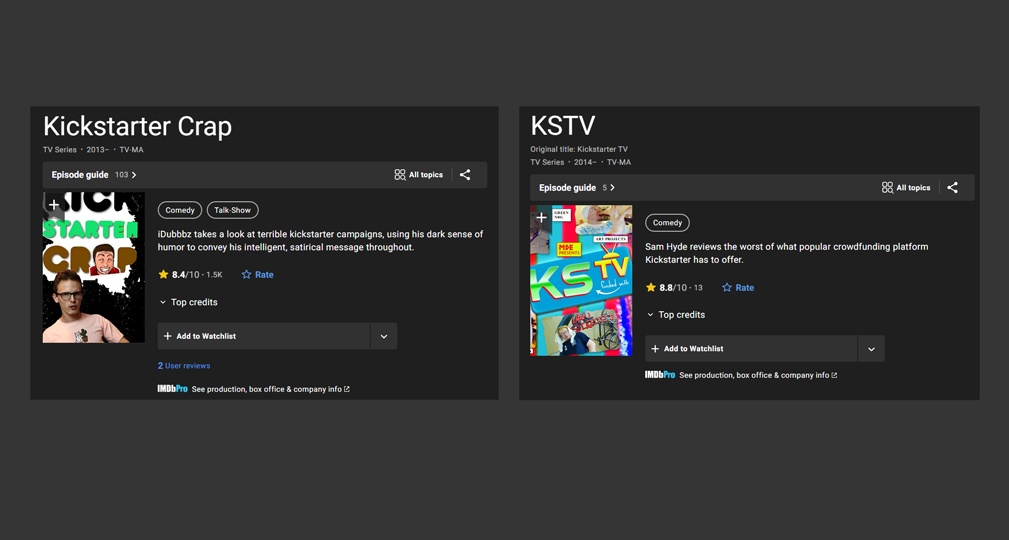Open All topics for KSTV
Image resolution: width=1009 pixels, height=540 pixels.
click(x=906, y=188)
